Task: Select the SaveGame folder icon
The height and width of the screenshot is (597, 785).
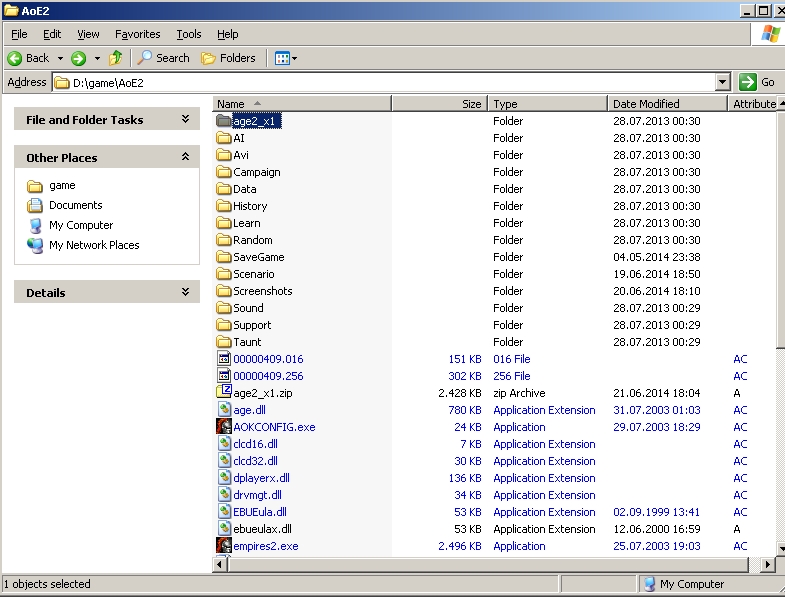Action: (x=223, y=257)
